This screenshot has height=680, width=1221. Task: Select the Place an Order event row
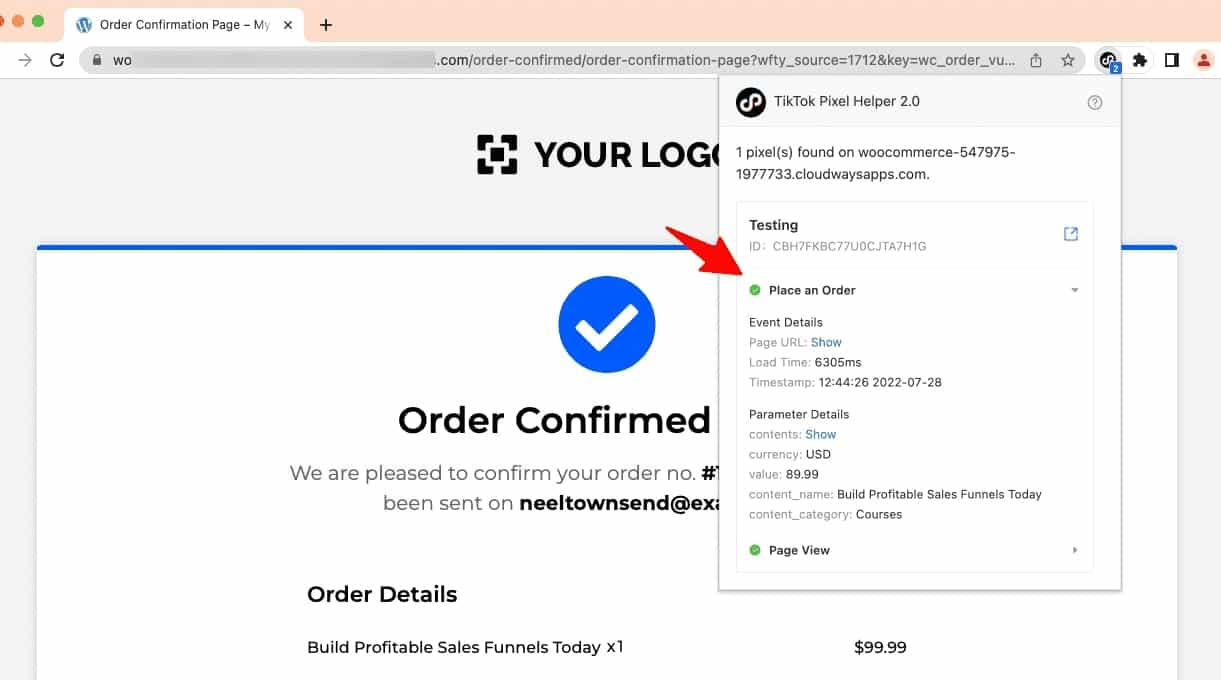tap(915, 290)
